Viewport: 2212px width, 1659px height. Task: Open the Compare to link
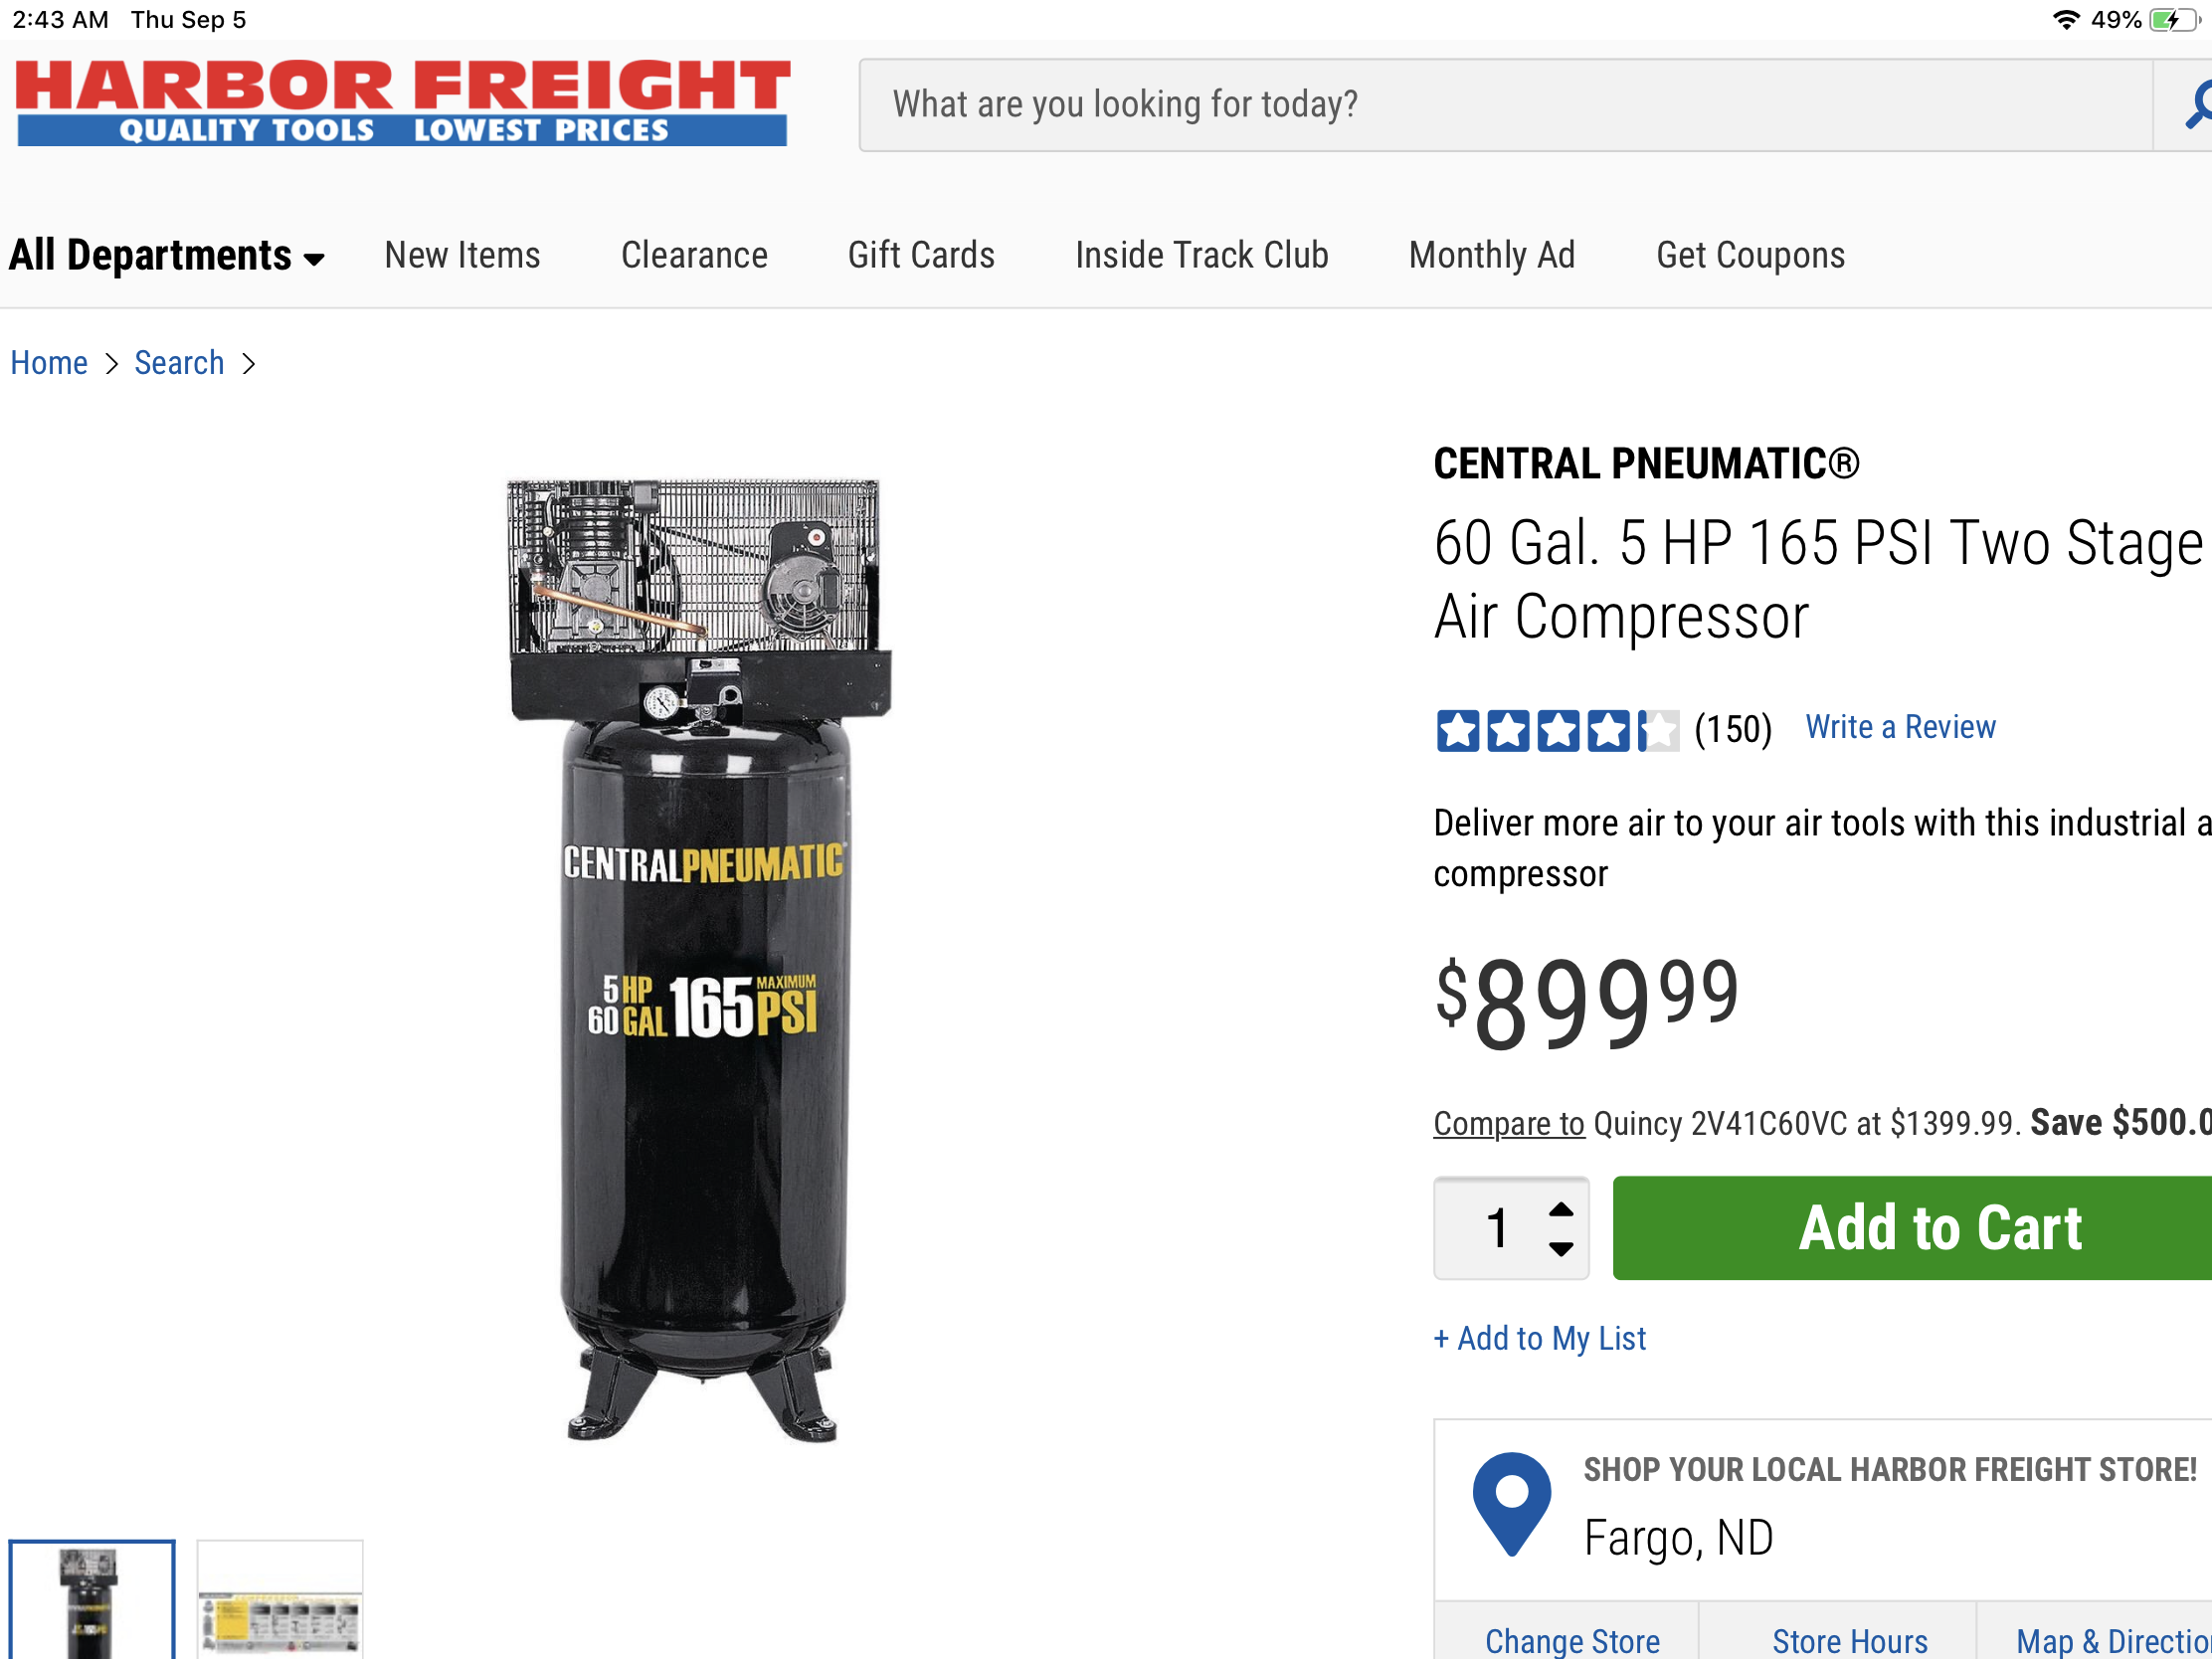tap(1508, 1124)
